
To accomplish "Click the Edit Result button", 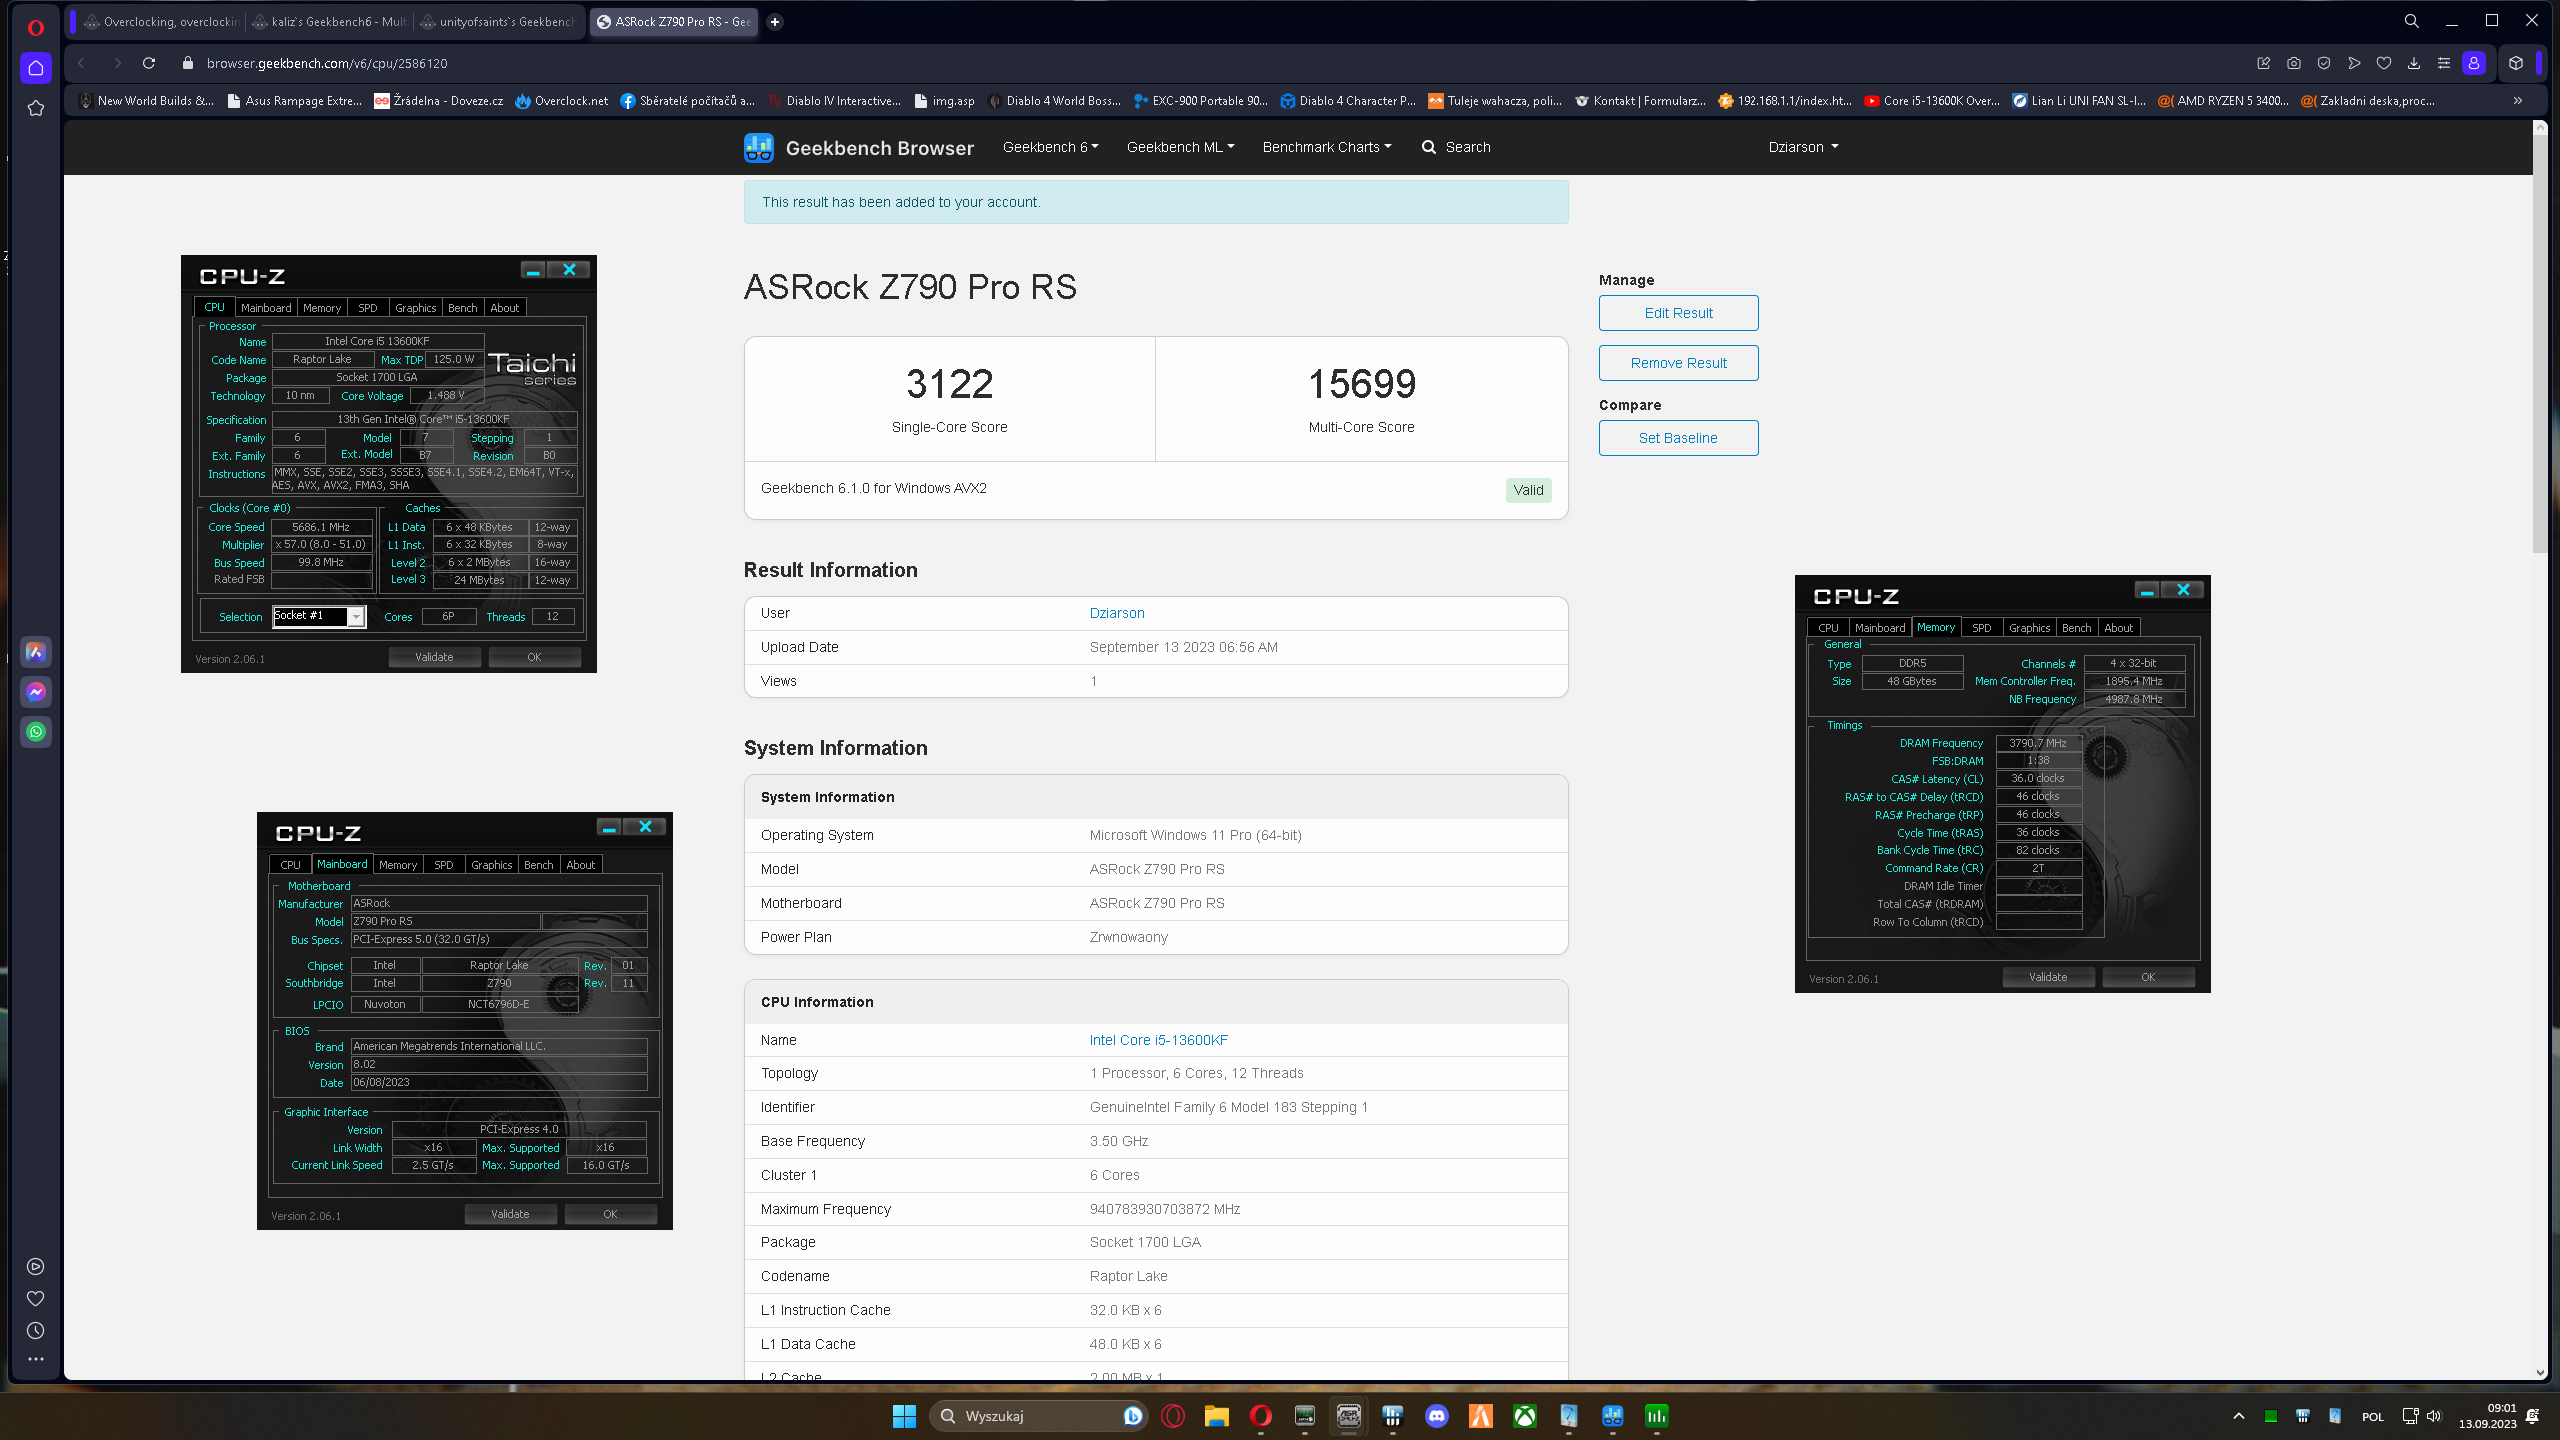I will pos(1678,313).
